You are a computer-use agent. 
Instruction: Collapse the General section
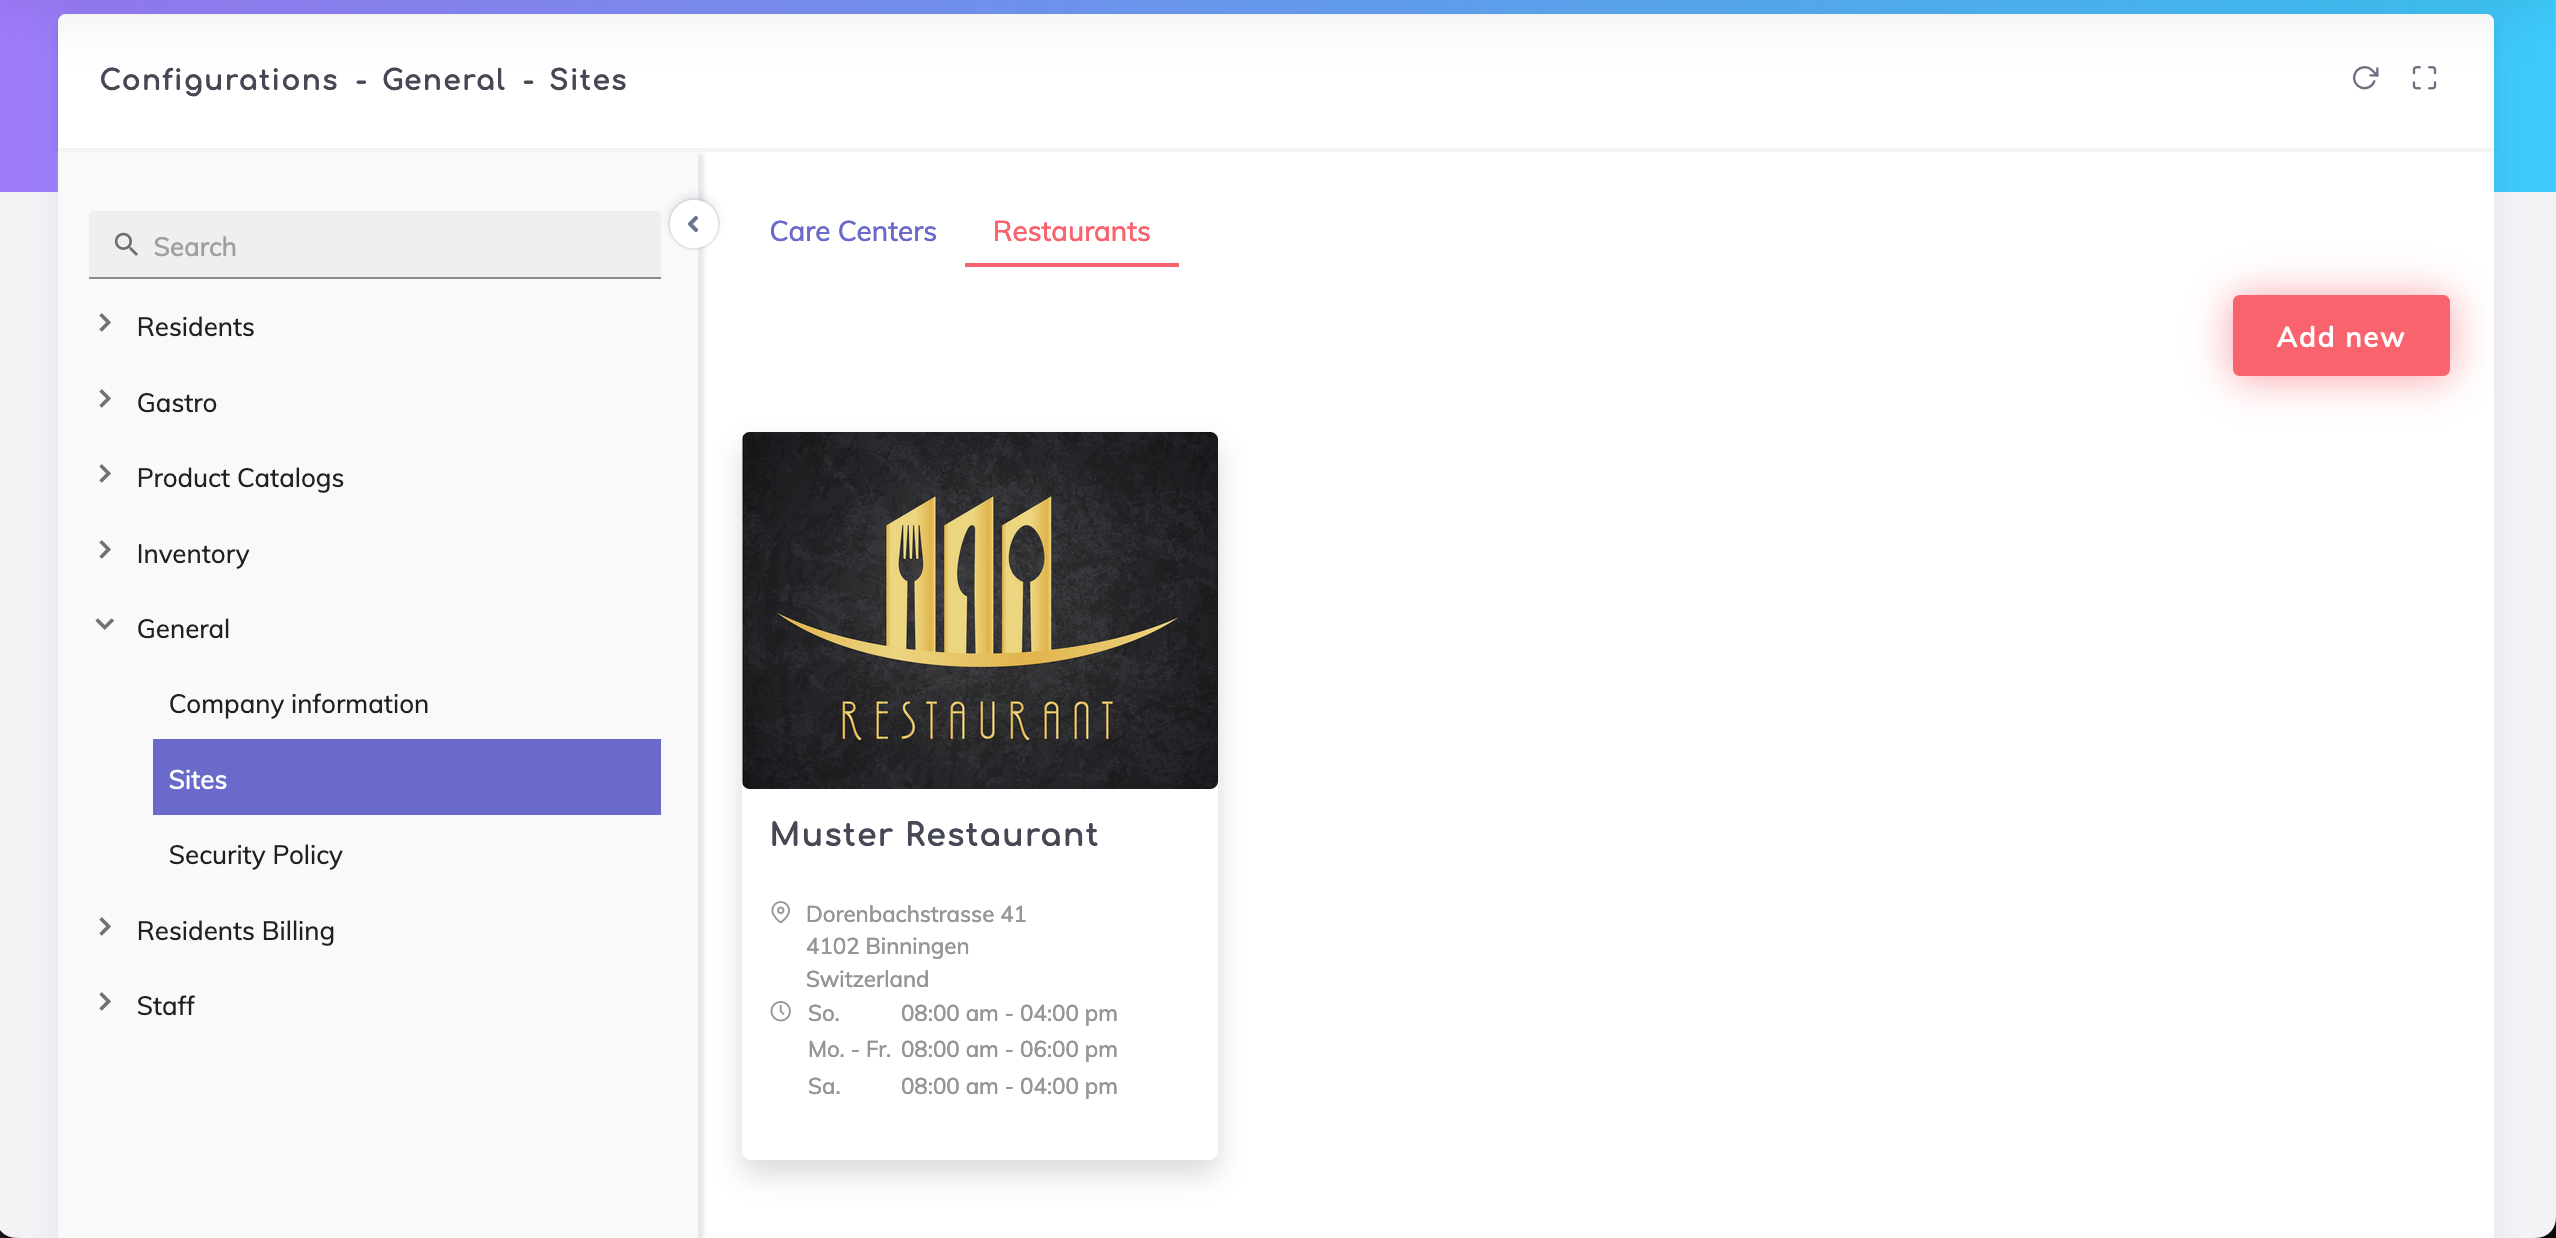105,626
